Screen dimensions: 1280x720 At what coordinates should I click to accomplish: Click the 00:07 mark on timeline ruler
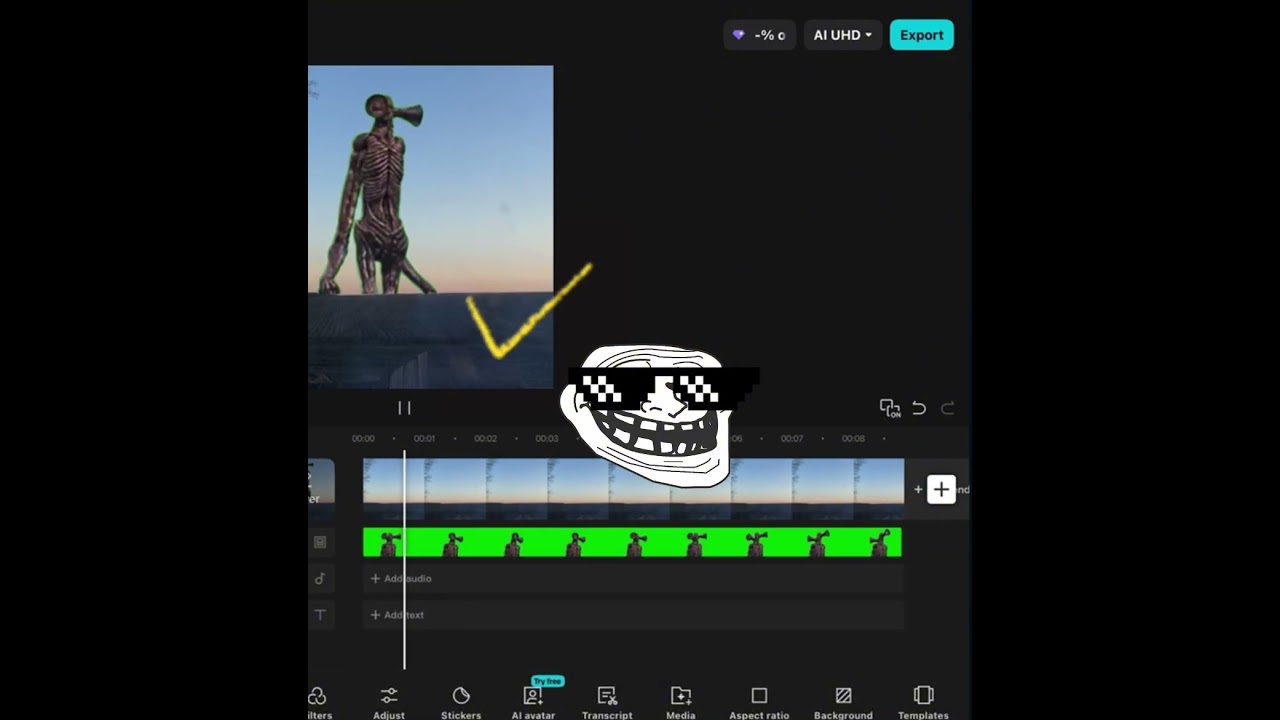[x=791, y=438]
